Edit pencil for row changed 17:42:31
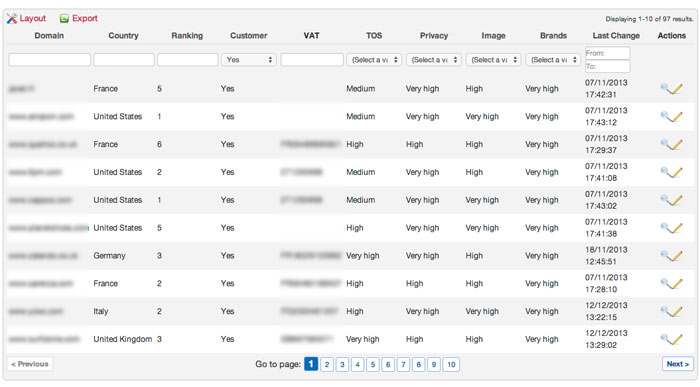700x387 pixels. (677, 89)
